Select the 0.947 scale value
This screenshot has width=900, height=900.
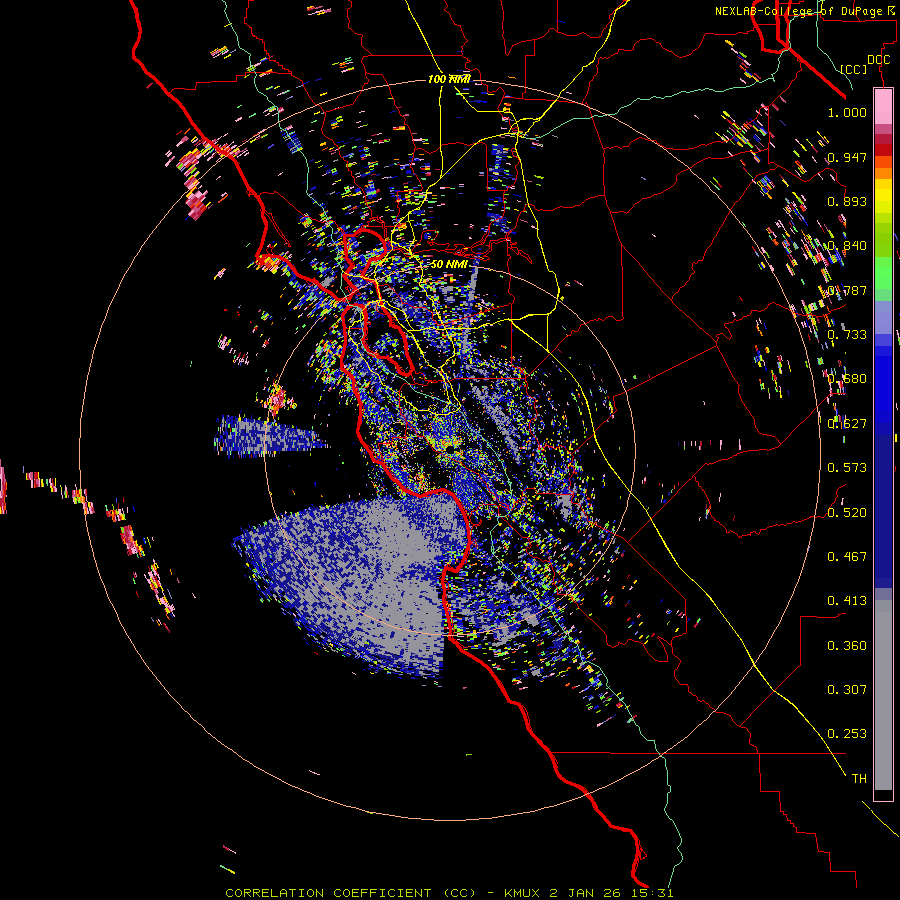click(847, 157)
